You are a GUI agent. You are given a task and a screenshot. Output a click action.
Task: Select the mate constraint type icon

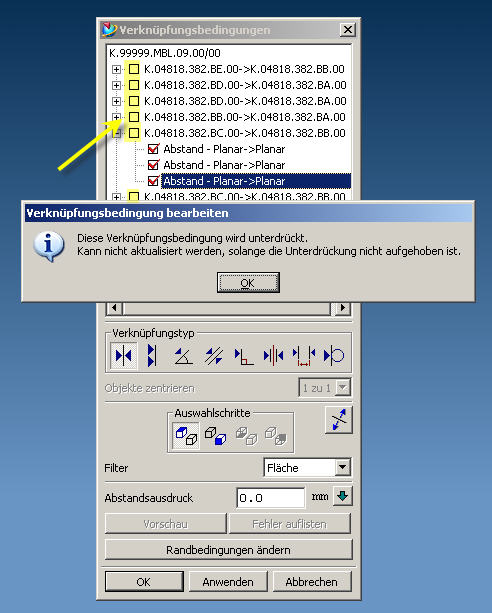coord(124,356)
